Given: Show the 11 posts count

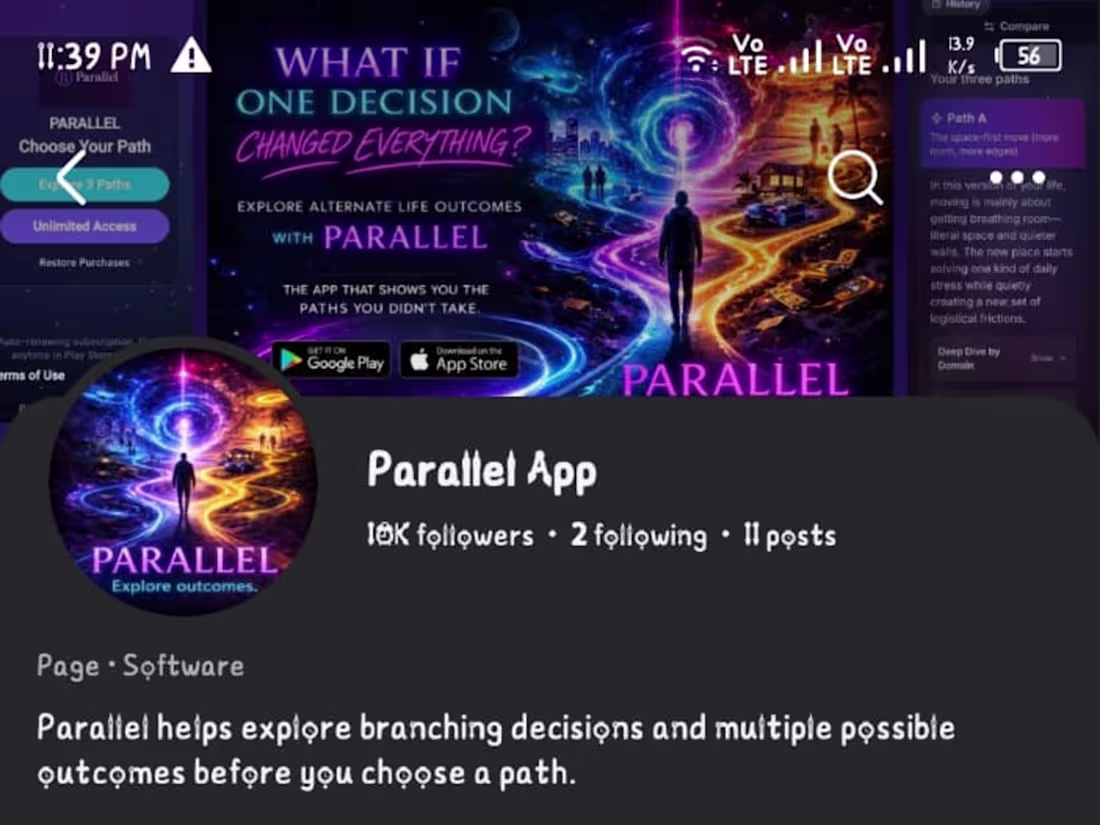Looking at the screenshot, I should (x=790, y=536).
